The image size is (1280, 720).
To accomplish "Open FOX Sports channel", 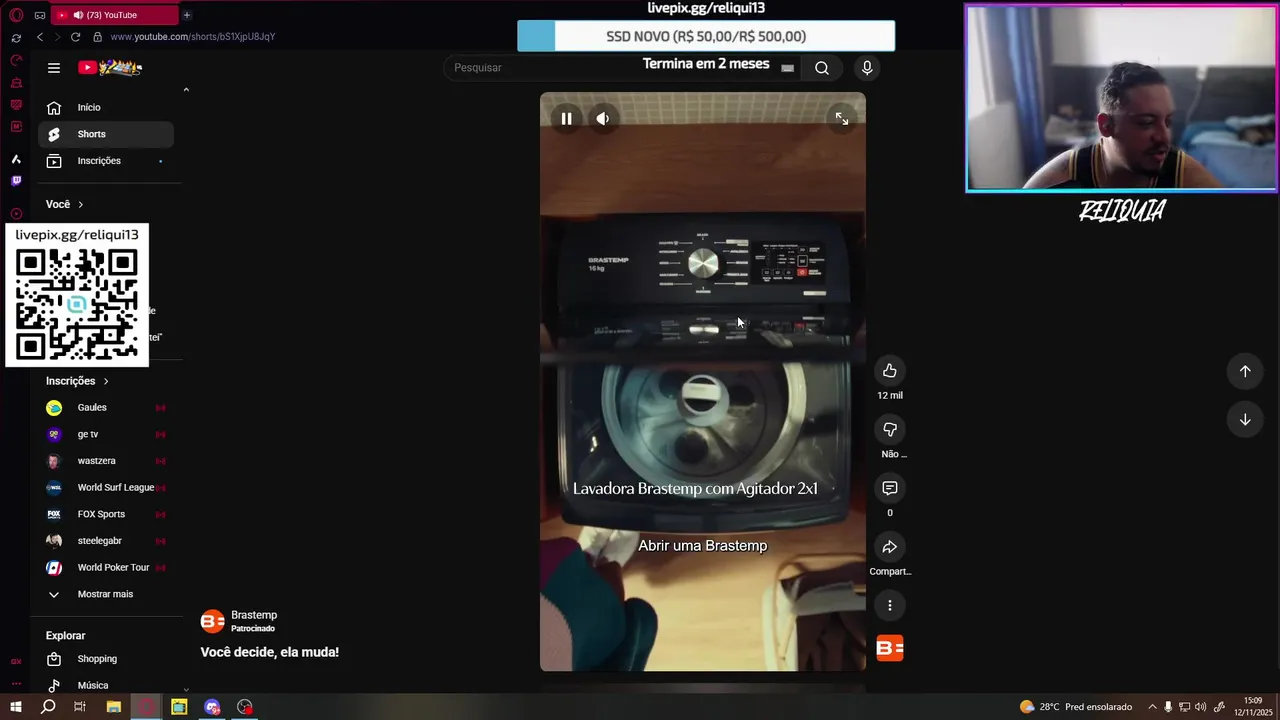I will click(106, 514).
